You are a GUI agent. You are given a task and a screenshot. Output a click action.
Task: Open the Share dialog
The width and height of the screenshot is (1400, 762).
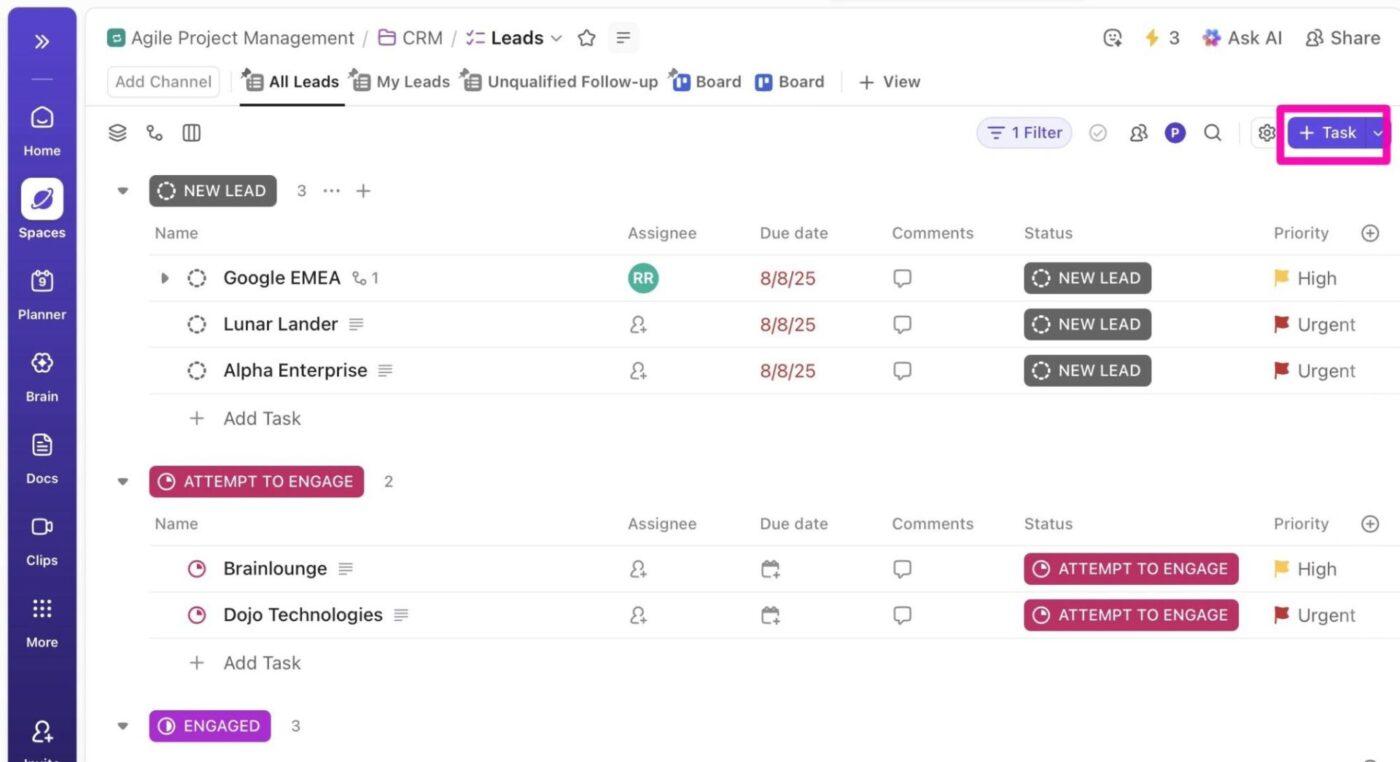tap(1342, 38)
